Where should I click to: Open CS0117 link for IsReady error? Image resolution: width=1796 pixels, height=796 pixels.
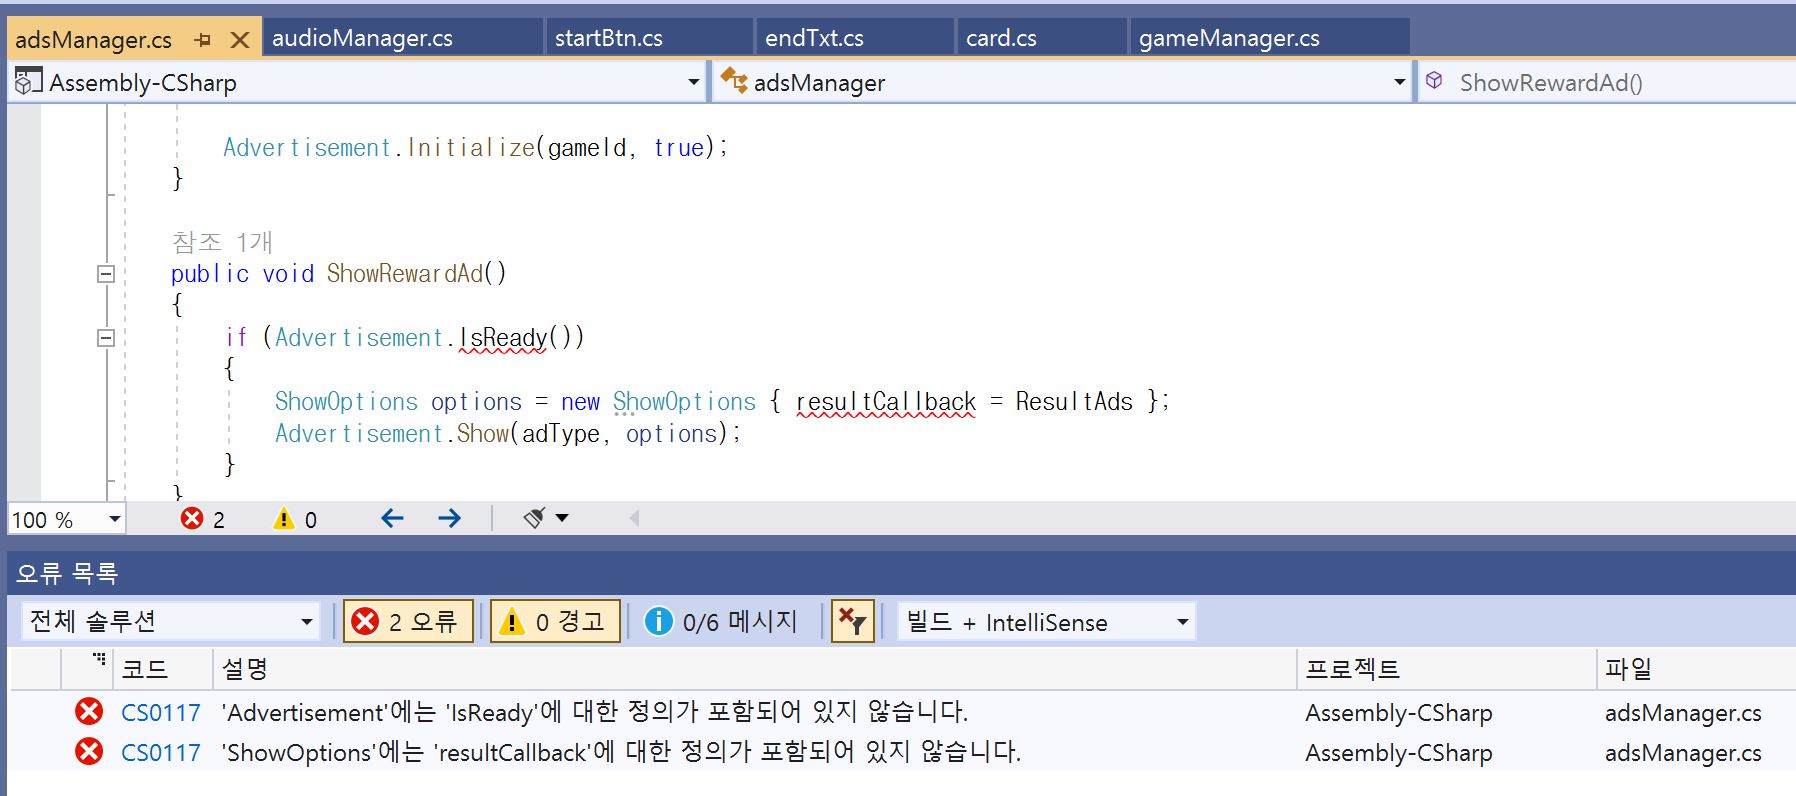coord(161,713)
